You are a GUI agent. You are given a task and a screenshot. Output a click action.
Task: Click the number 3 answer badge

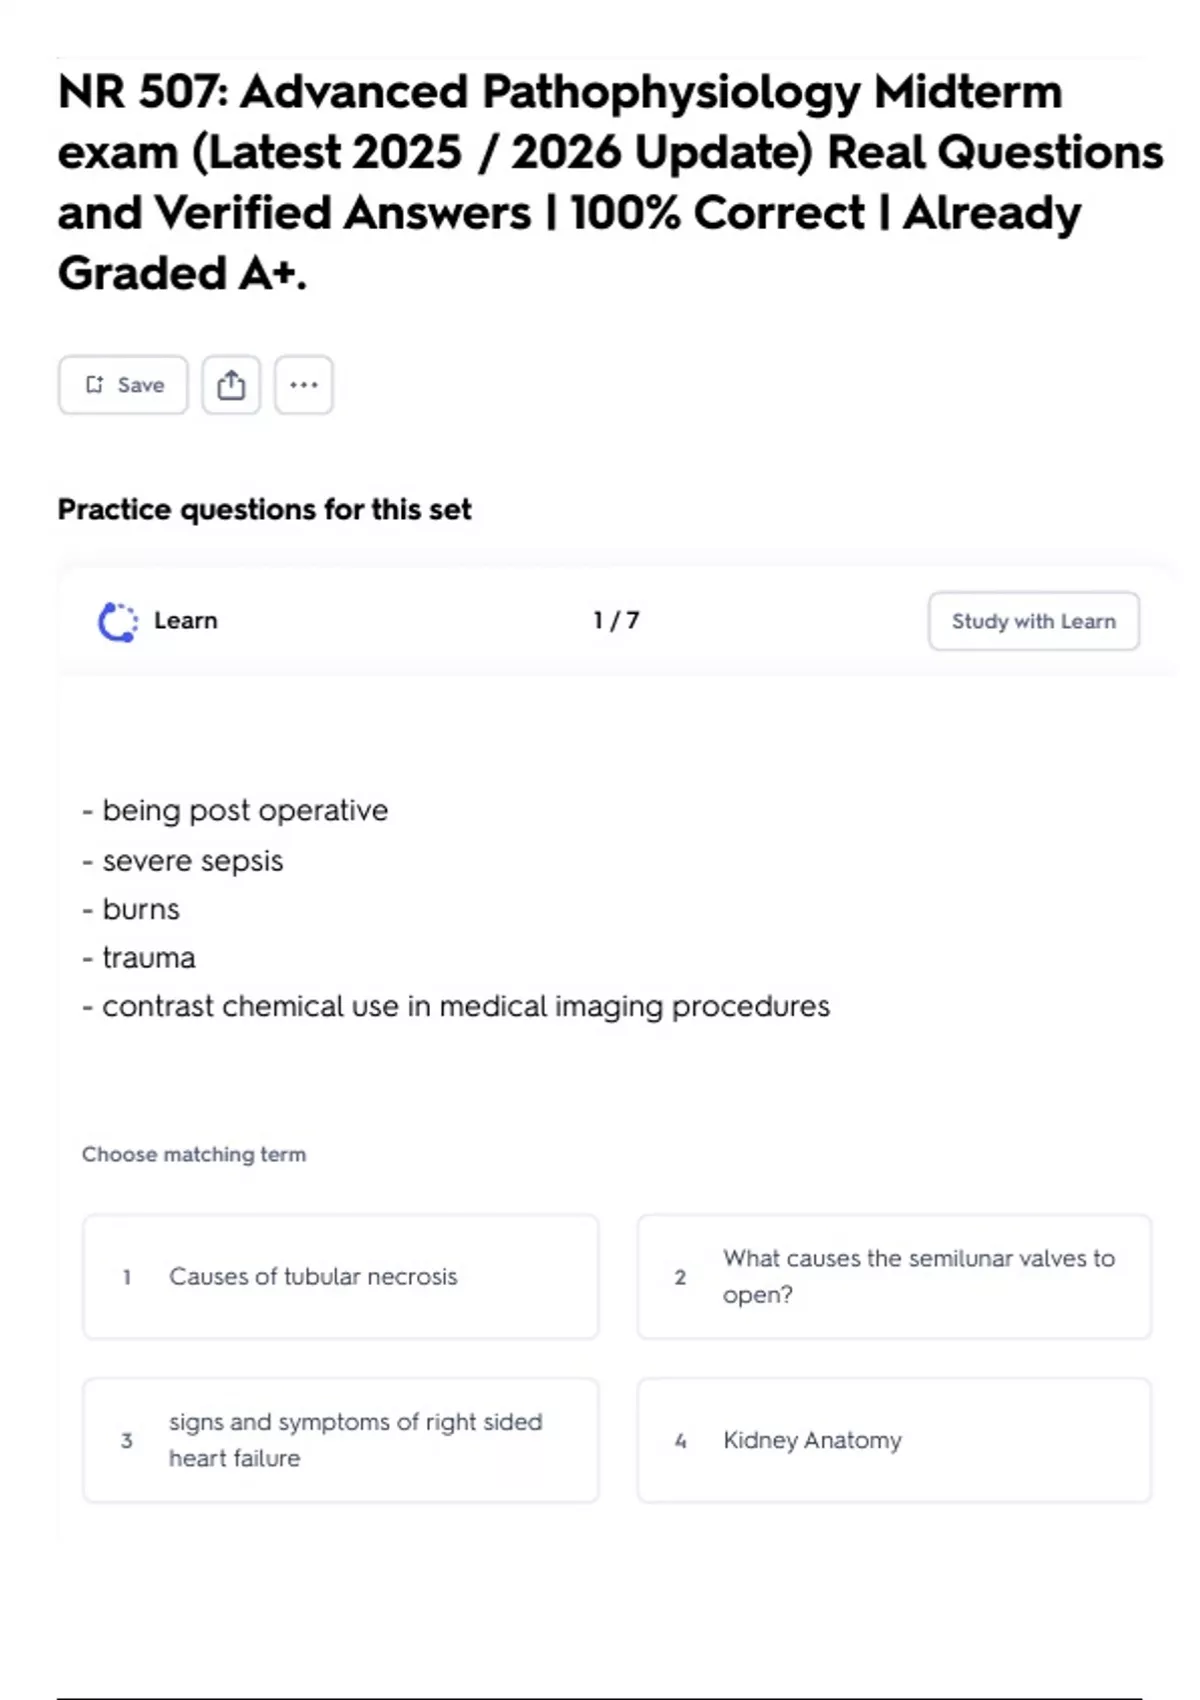click(x=127, y=1441)
